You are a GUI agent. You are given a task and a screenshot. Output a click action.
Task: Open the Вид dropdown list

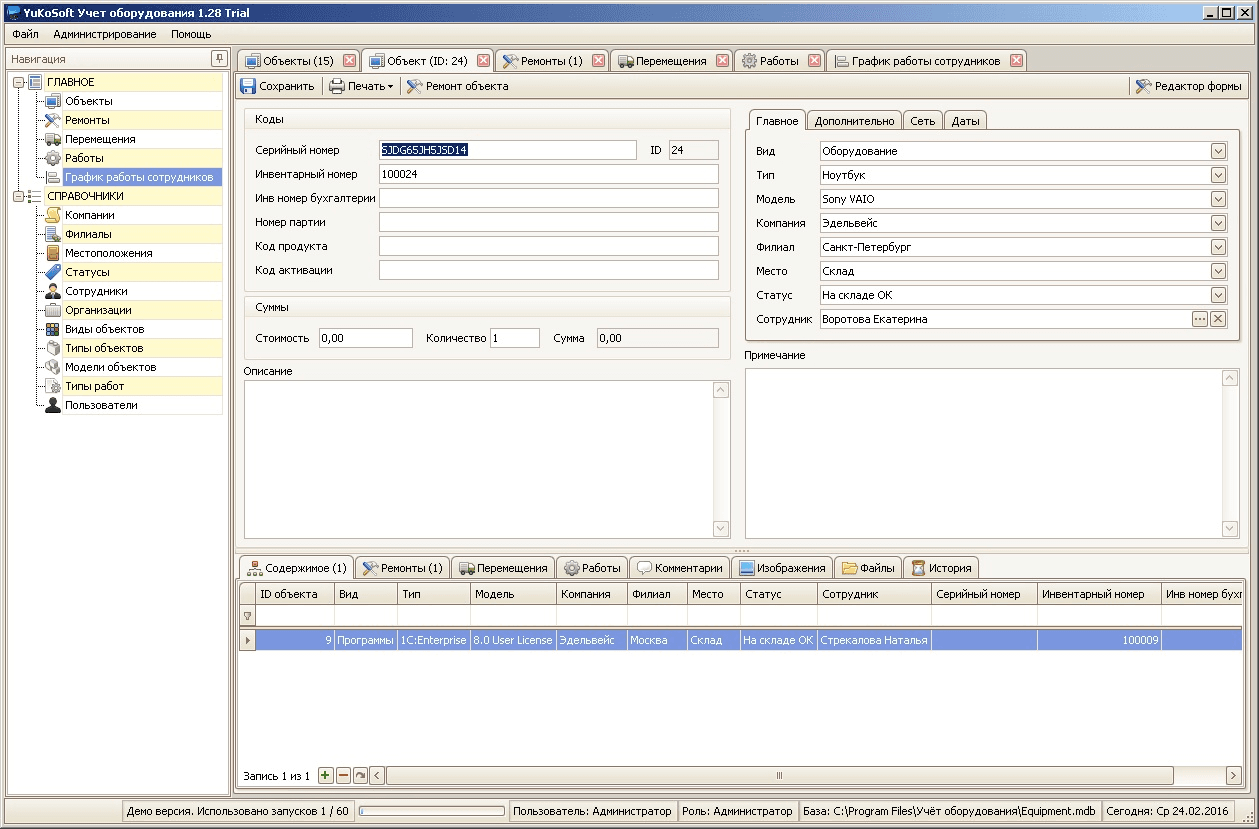(1218, 151)
